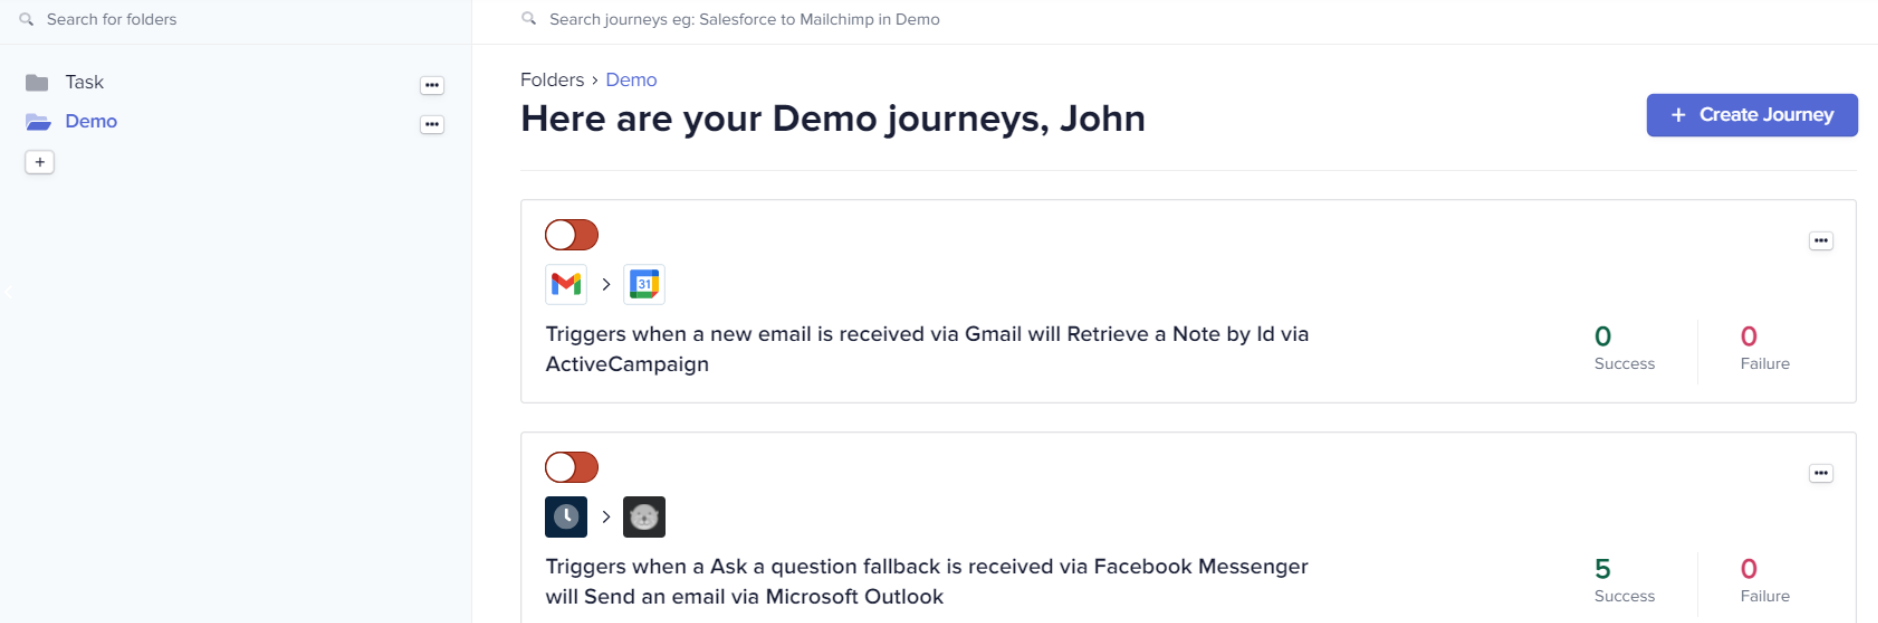The image size is (1878, 623).
Task: Click the open Demo folder icon
Action: 38,121
